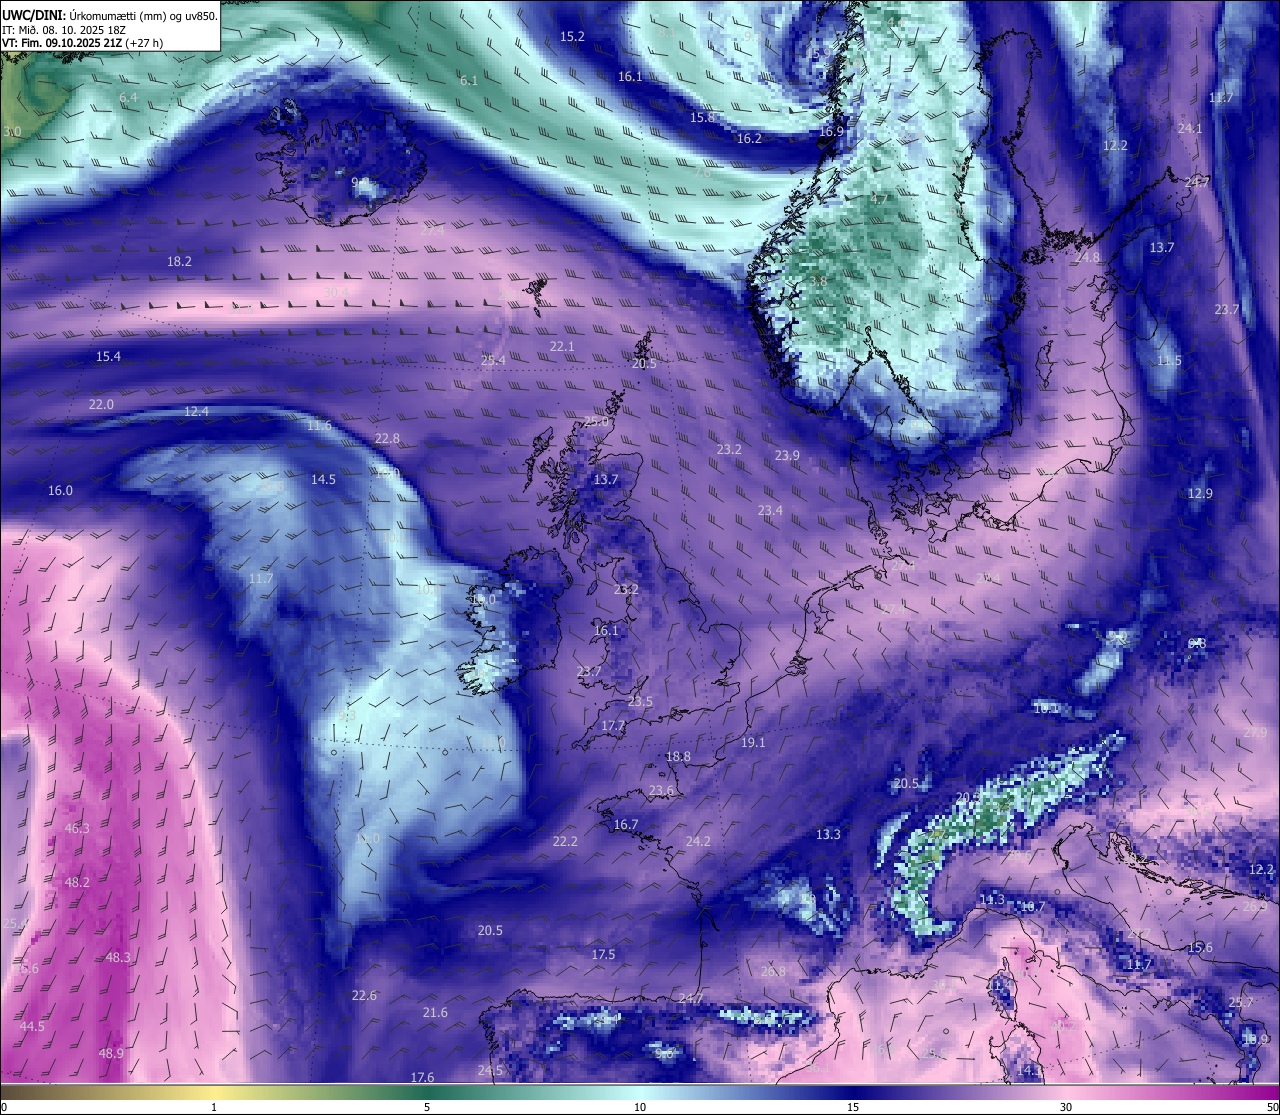Click the 22.8 map value
This screenshot has height=1115, width=1280.
tap(387, 438)
